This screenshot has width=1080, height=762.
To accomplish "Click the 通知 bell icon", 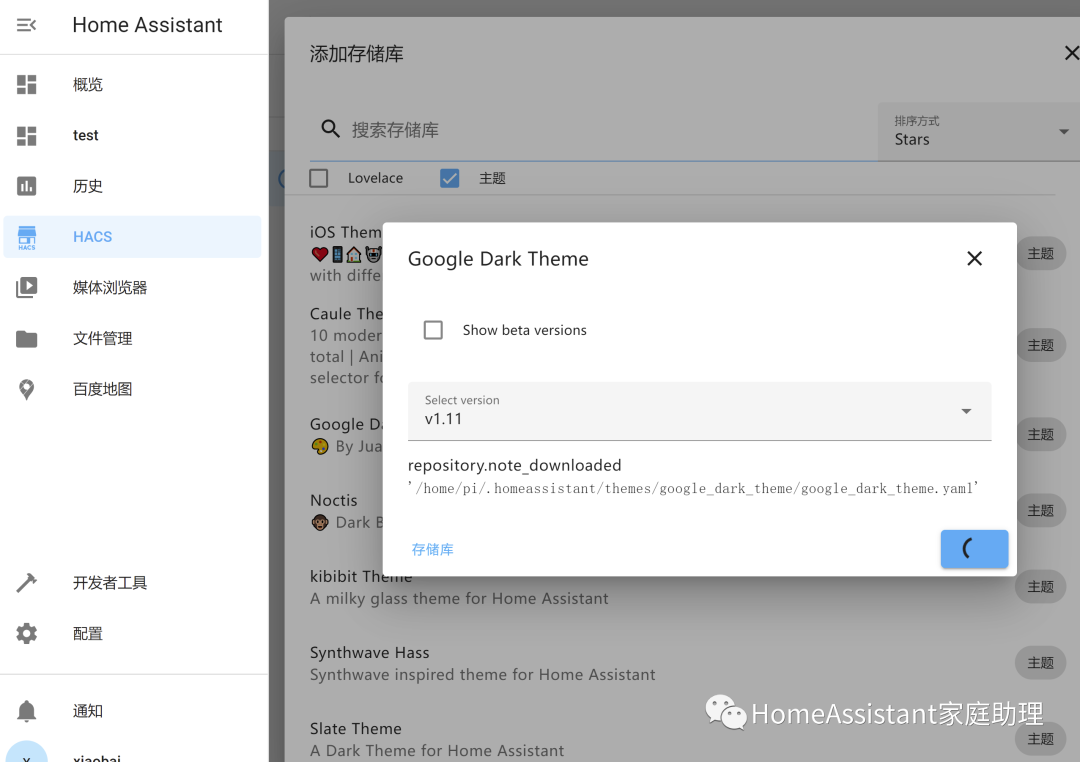I will [26, 711].
